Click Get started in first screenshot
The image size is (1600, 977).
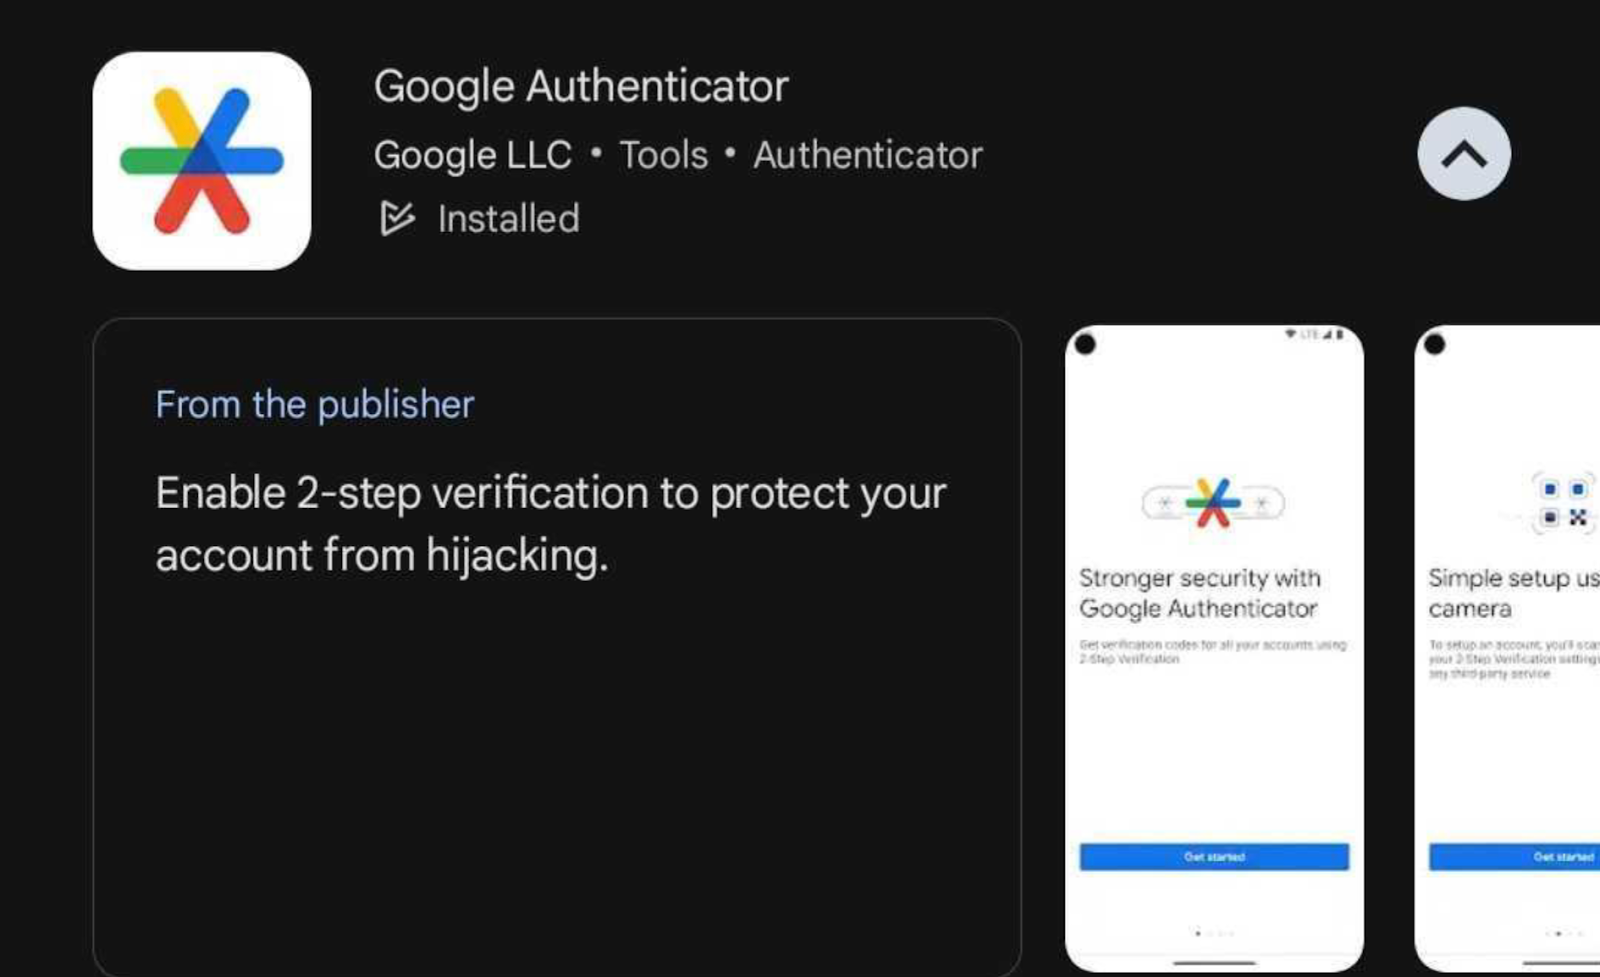[x=1214, y=857]
